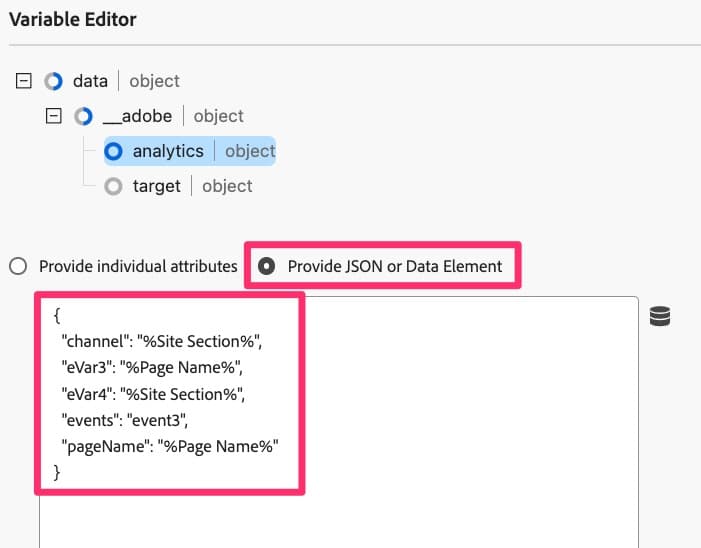Viewport: 701px width, 548px height.
Task: Select the analytics tree item label
Action: [x=167, y=152]
